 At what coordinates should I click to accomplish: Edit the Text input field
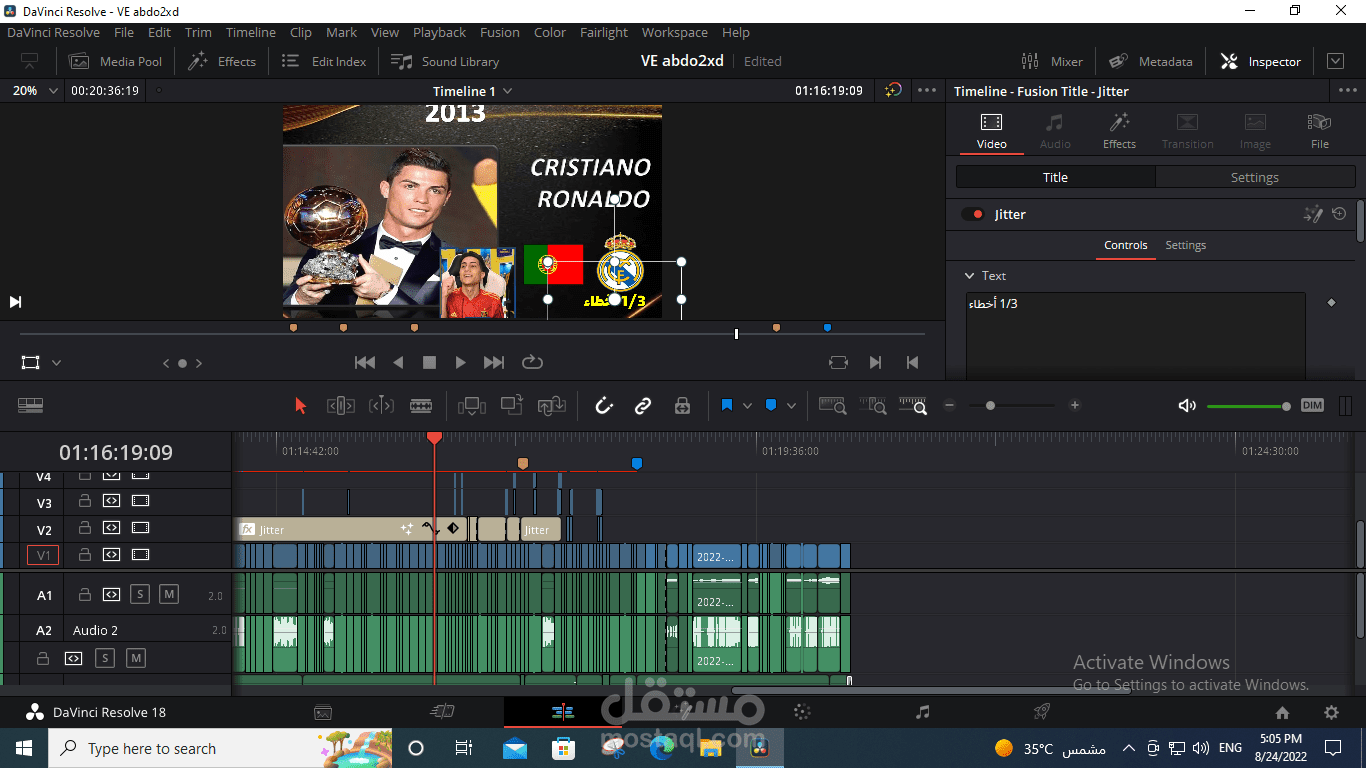click(1135, 335)
